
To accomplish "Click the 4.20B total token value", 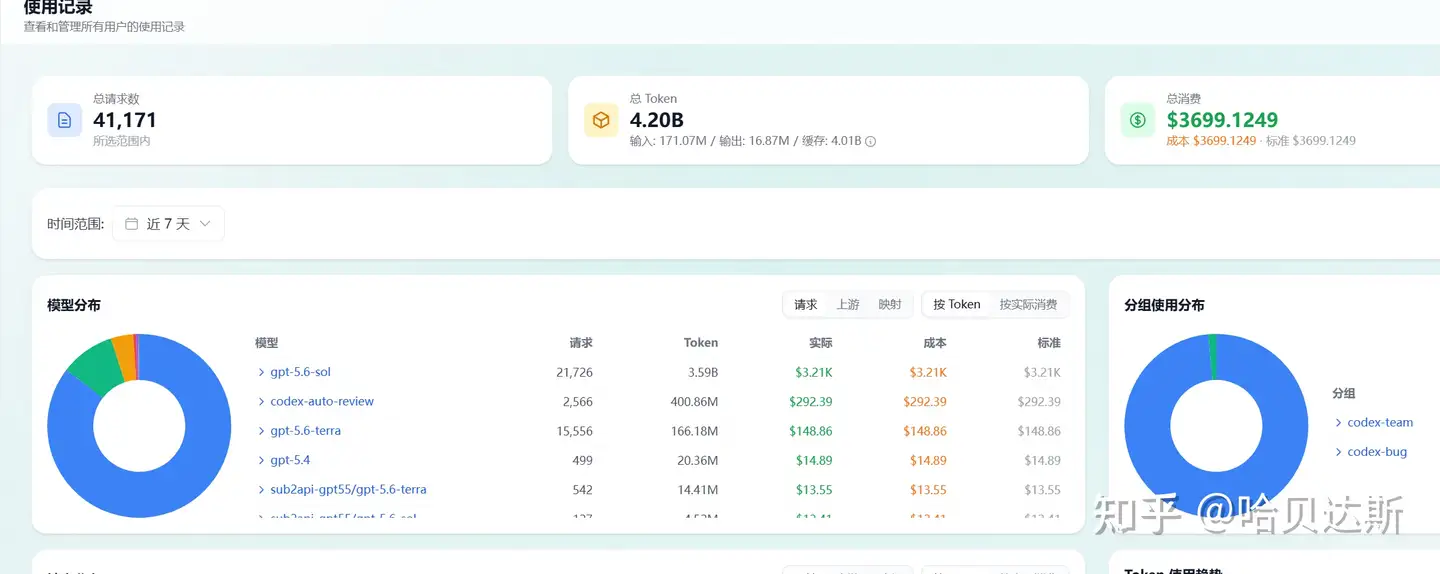I will (657, 120).
